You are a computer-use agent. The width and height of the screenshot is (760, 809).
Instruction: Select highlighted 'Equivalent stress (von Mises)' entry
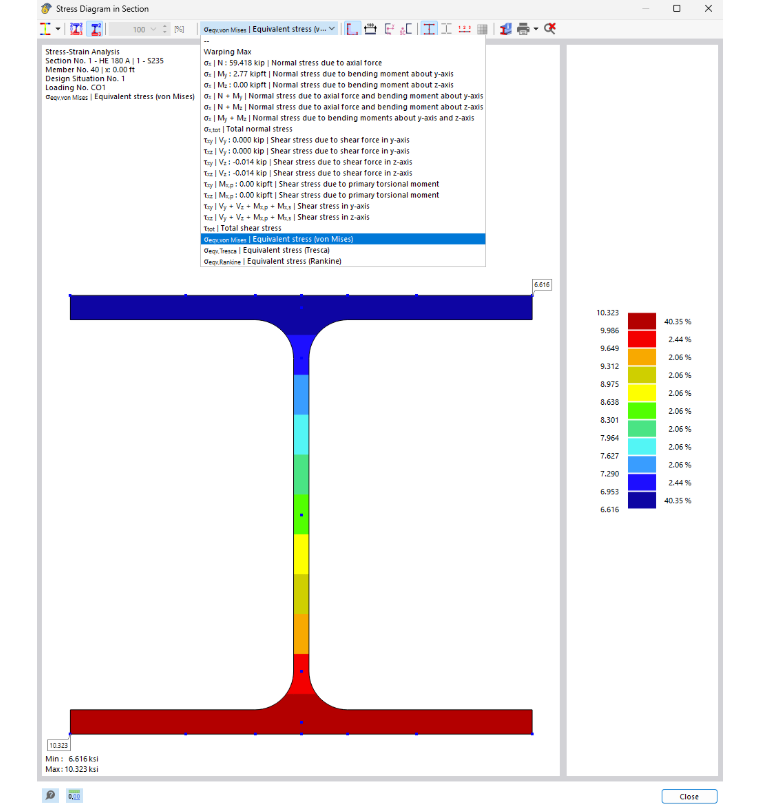coord(343,239)
